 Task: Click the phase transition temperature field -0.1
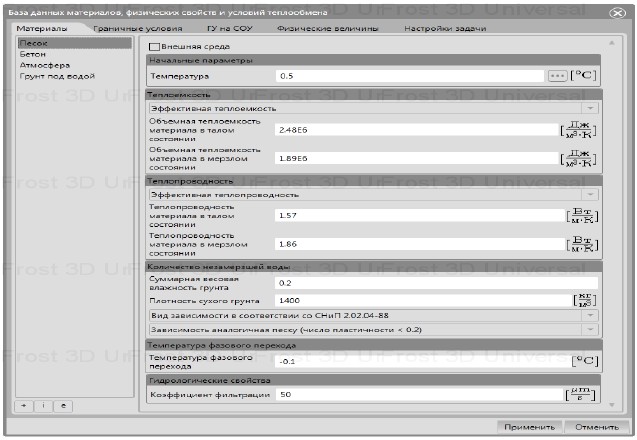point(422,361)
